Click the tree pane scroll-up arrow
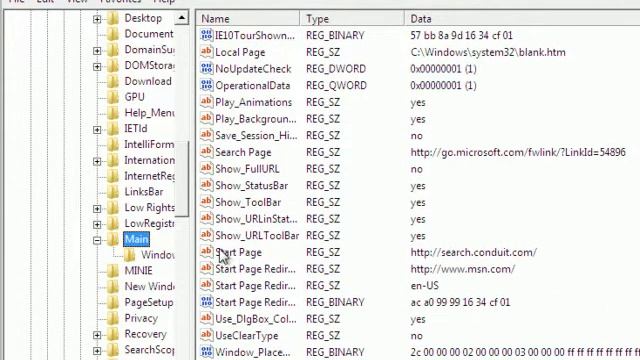 pos(182,18)
